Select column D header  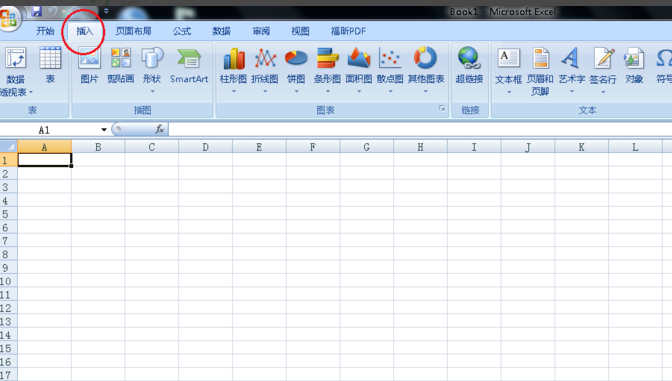tap(205, 147)
